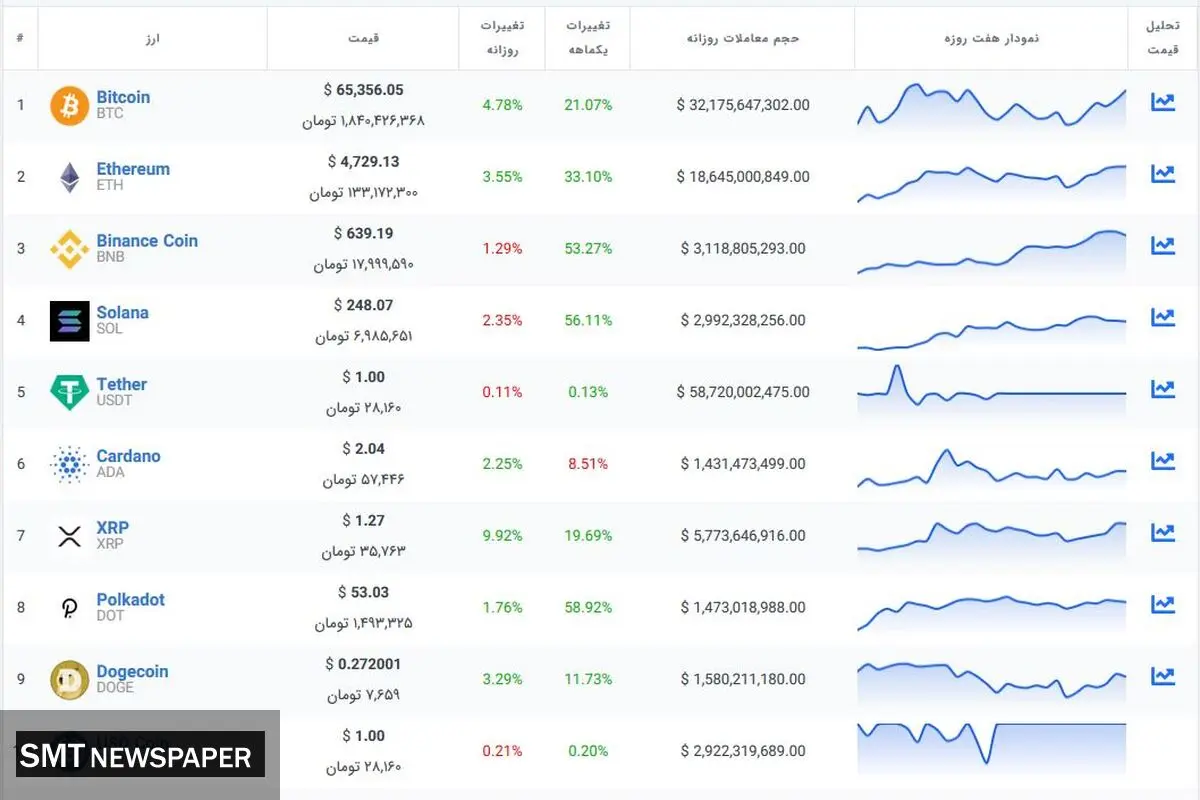Open the Tether coin page link
The image size is (1200, 800).
[x=121, y=385]
